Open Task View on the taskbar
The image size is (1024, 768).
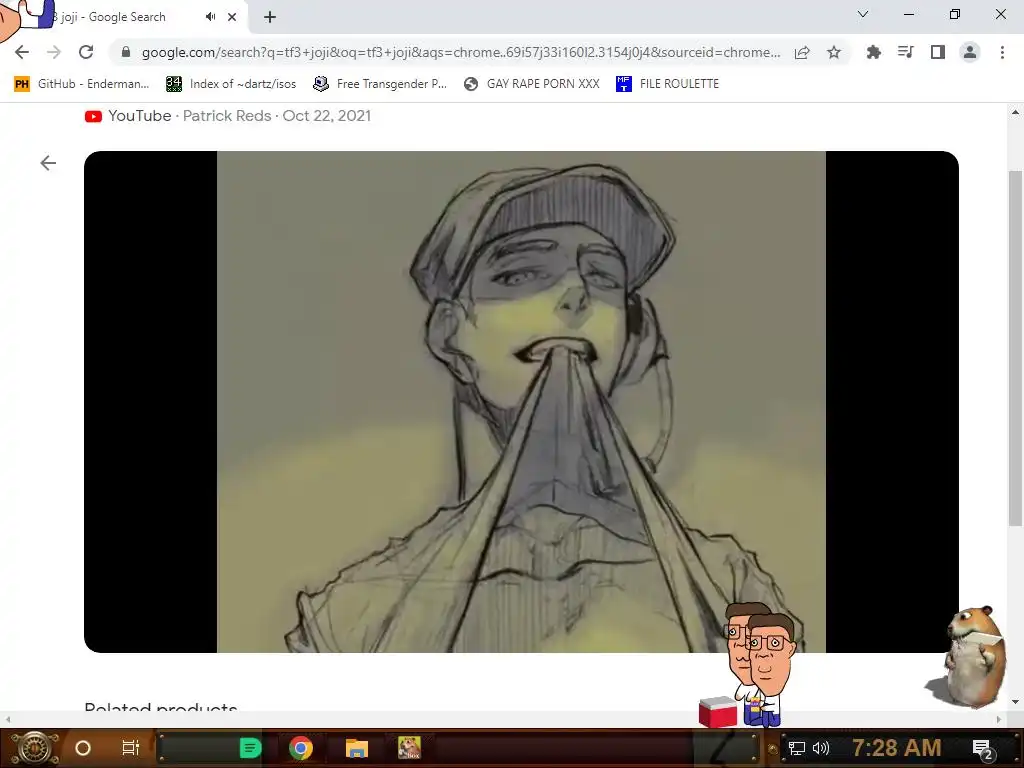click(131, 748)
